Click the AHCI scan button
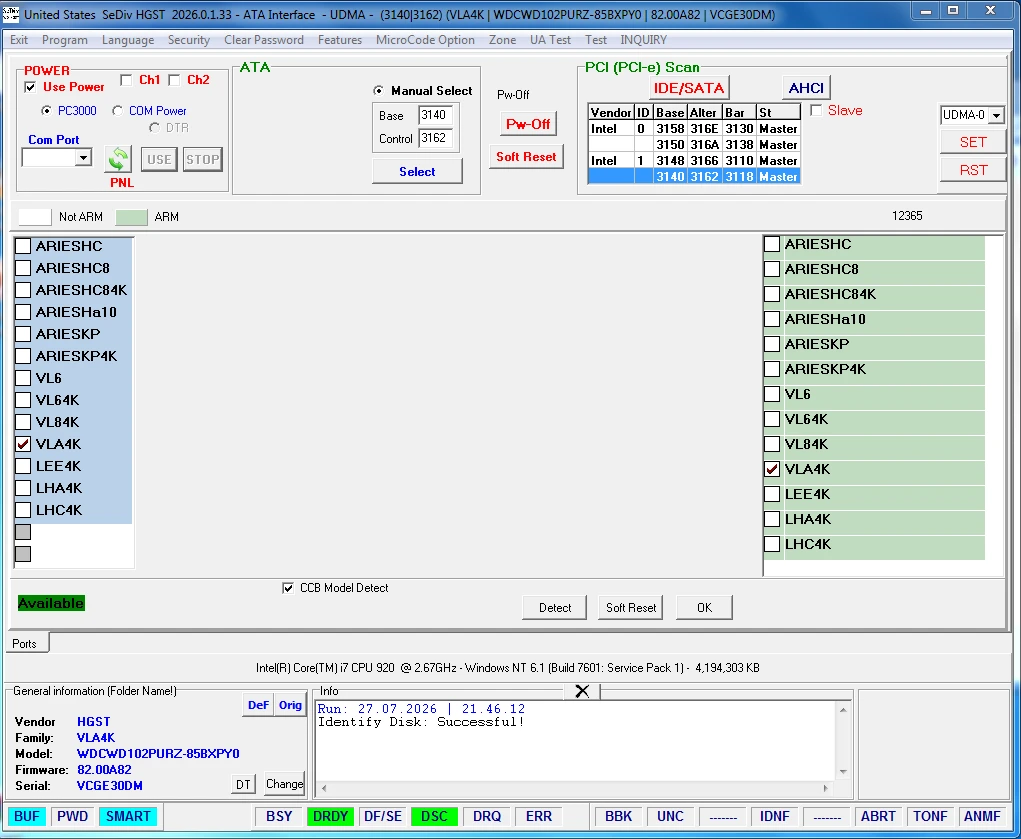The image size is (1021, 839). coord(806,88)
